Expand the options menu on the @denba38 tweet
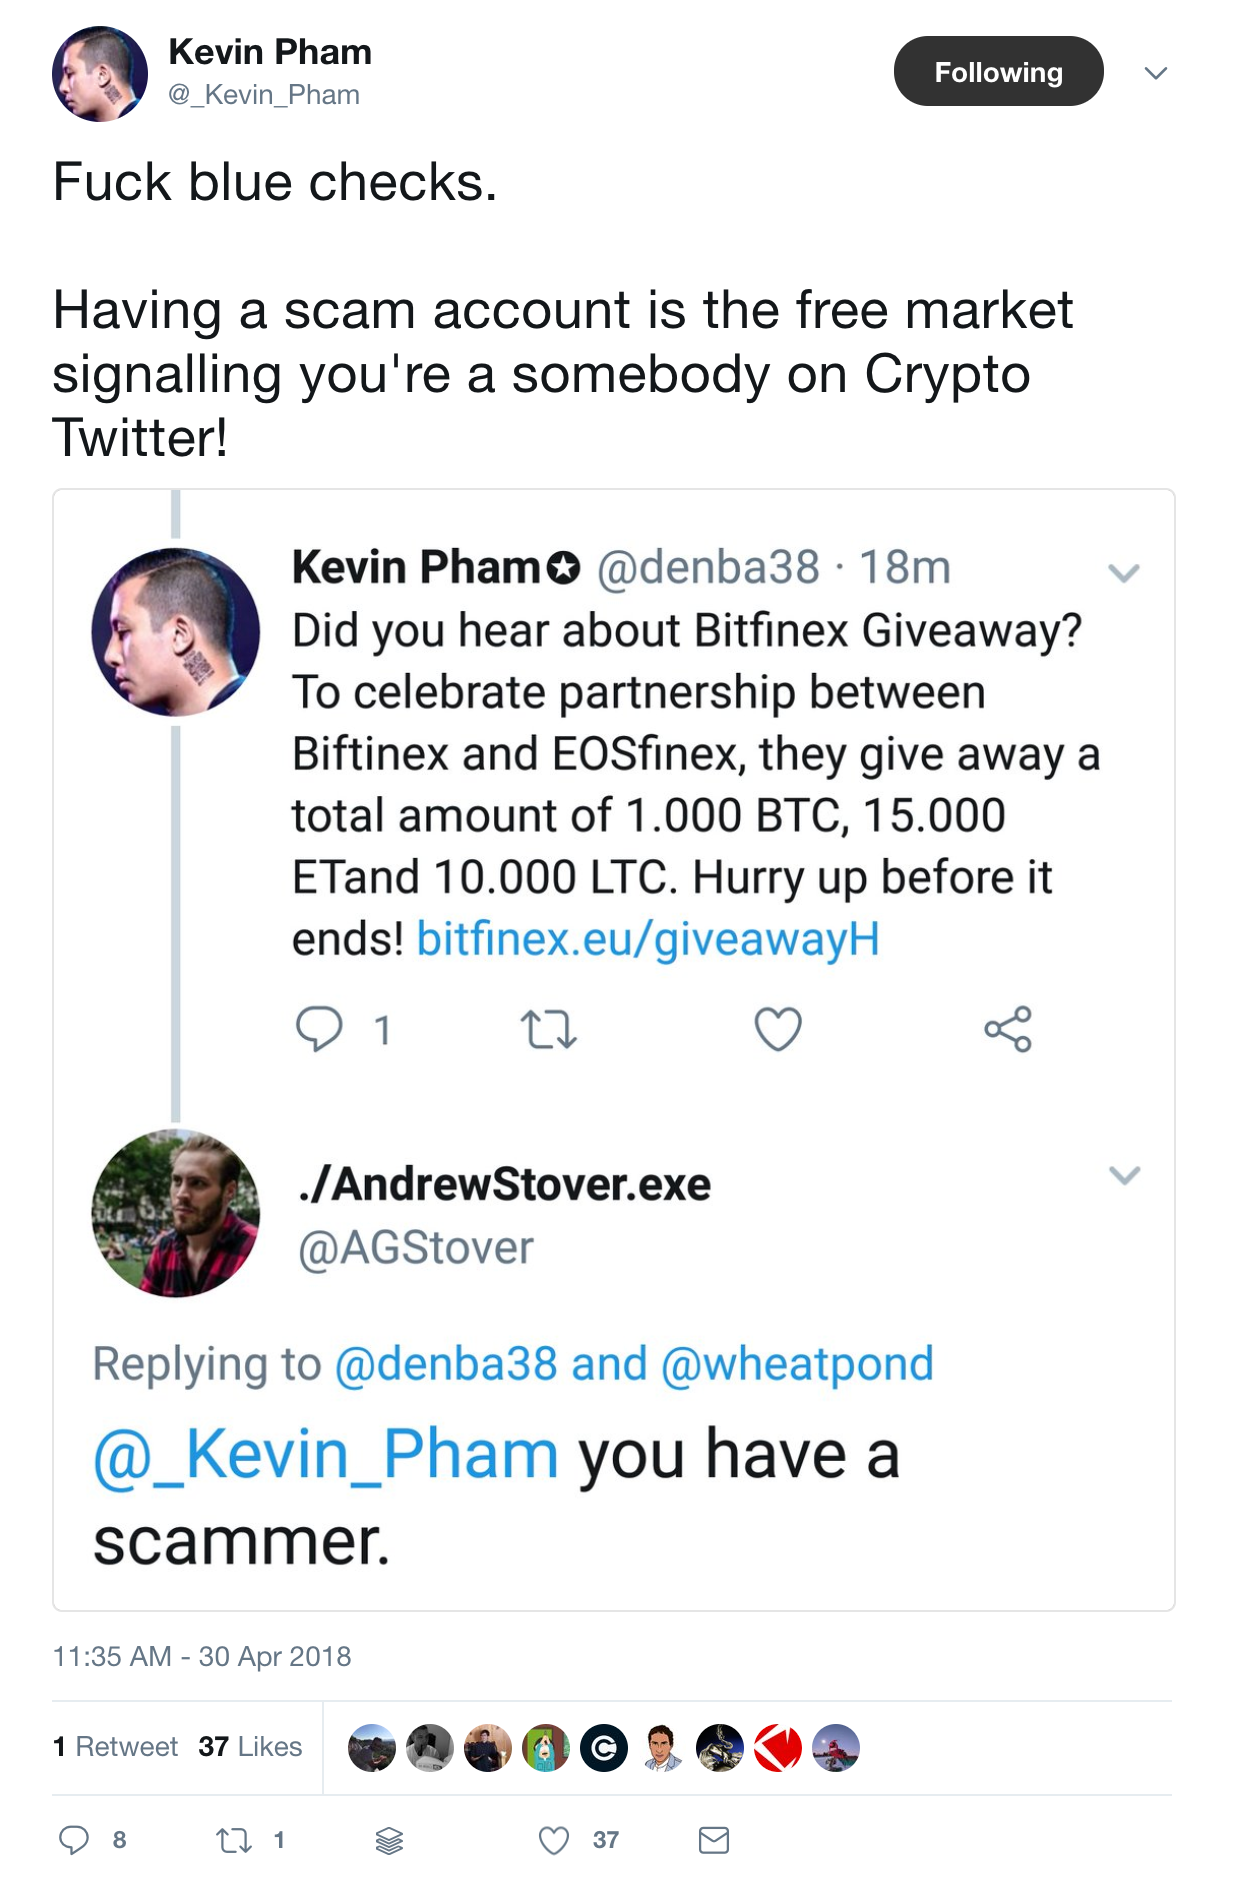 (1126, 572)
